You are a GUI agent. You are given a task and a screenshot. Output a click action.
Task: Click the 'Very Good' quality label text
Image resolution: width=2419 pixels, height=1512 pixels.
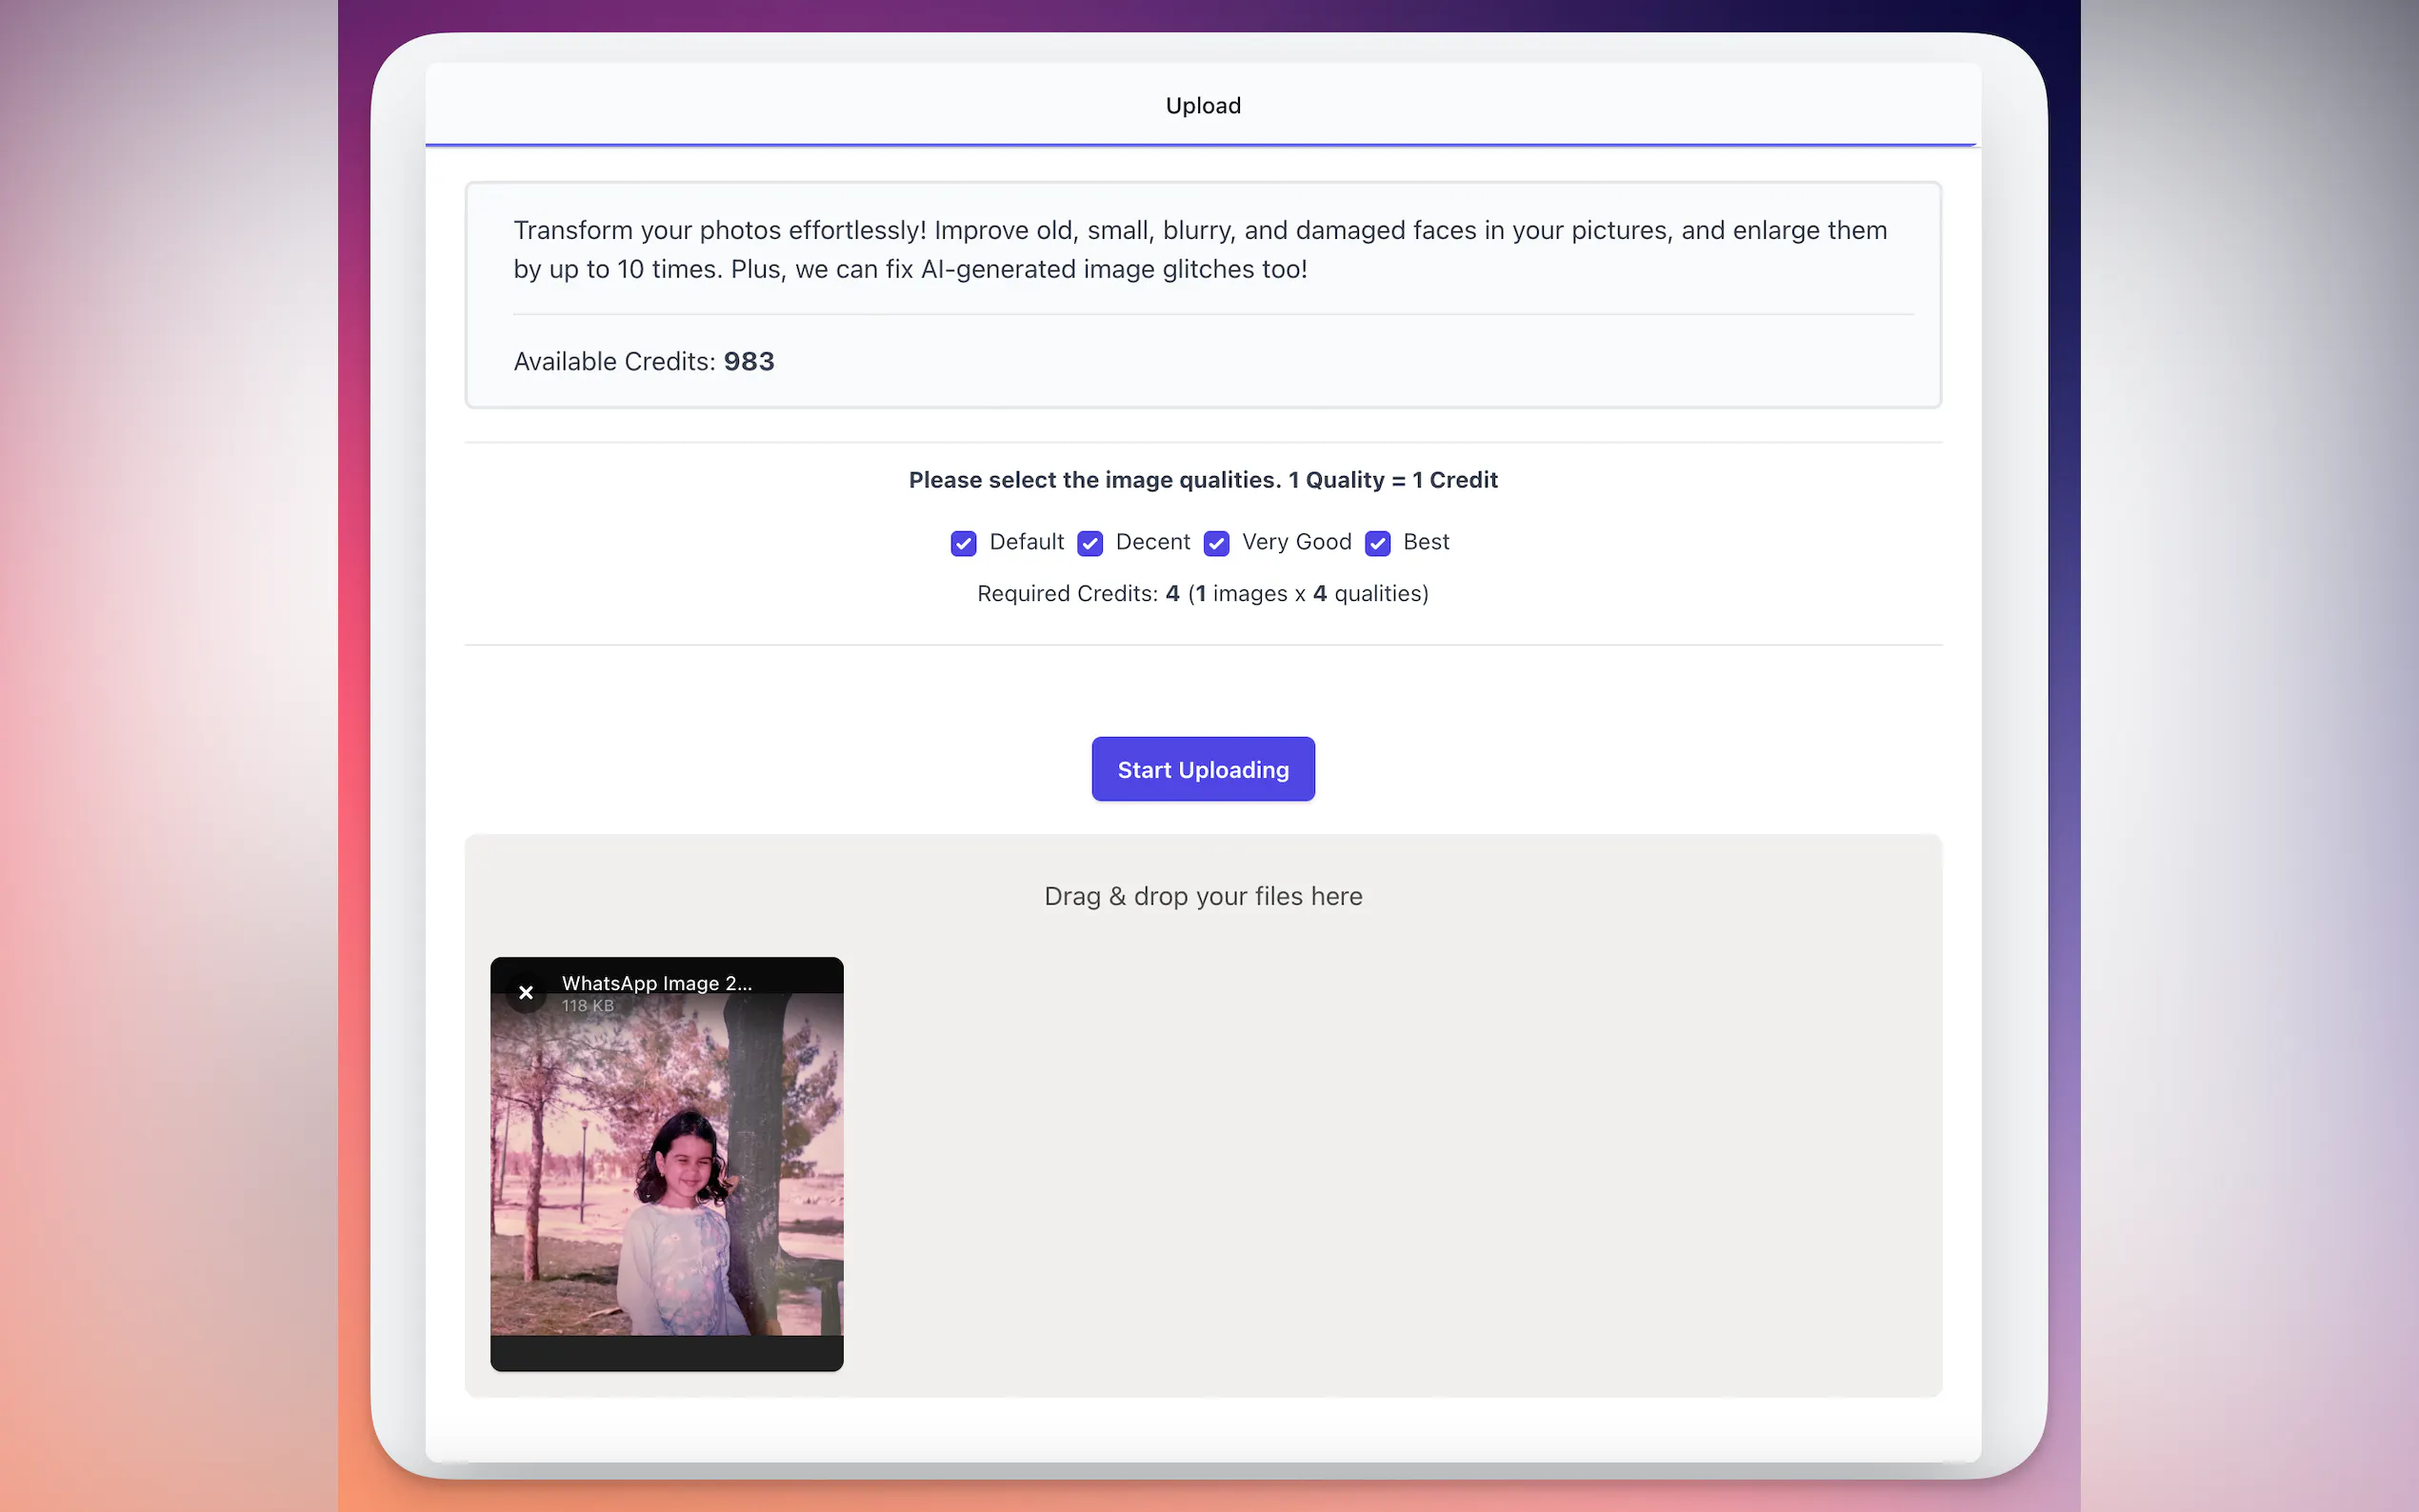(x=1295, y=542)
